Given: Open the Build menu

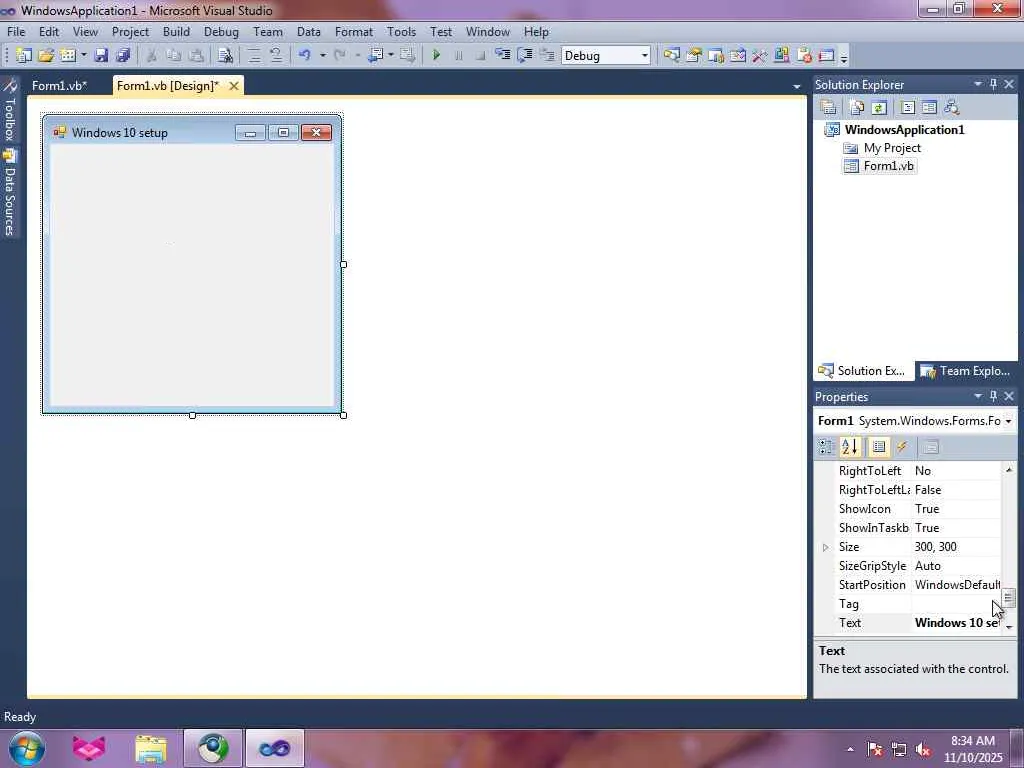Looking at the screenshot, I should pyautogui.click(x=176, y=31).
